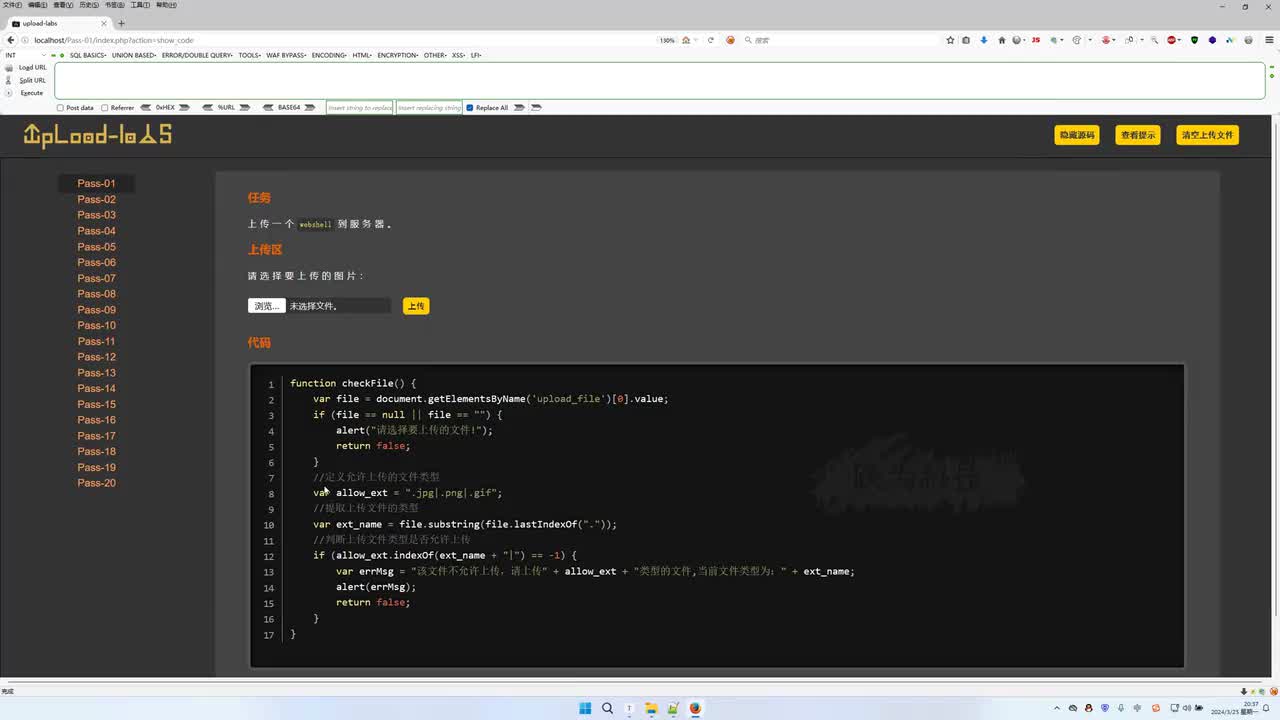The width and height of the screenshot is (1280, 720).
Task: Click the Insert string to replace field
Action: pos(360,107)
